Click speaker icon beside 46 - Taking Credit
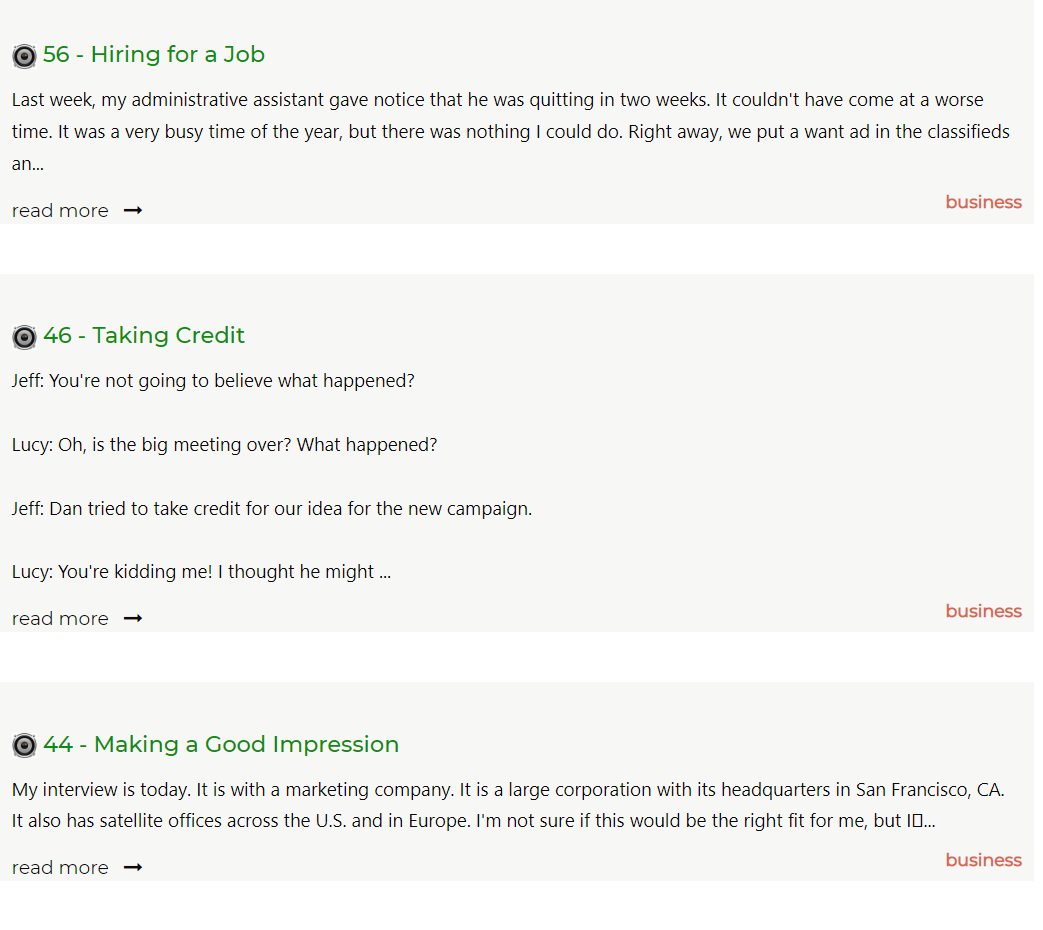The width and height of the screenshot is (1043, 930). click(25, 337)
